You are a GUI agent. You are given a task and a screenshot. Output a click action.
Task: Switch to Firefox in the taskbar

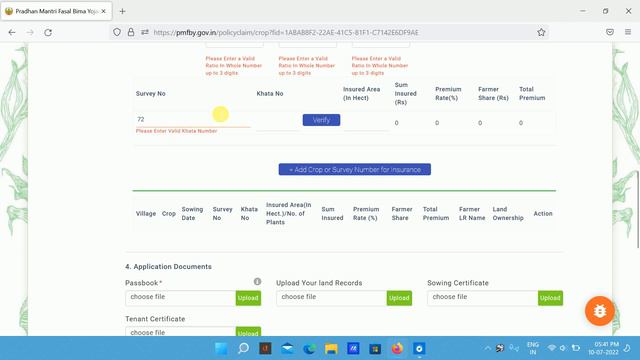(x=397, y=349)
